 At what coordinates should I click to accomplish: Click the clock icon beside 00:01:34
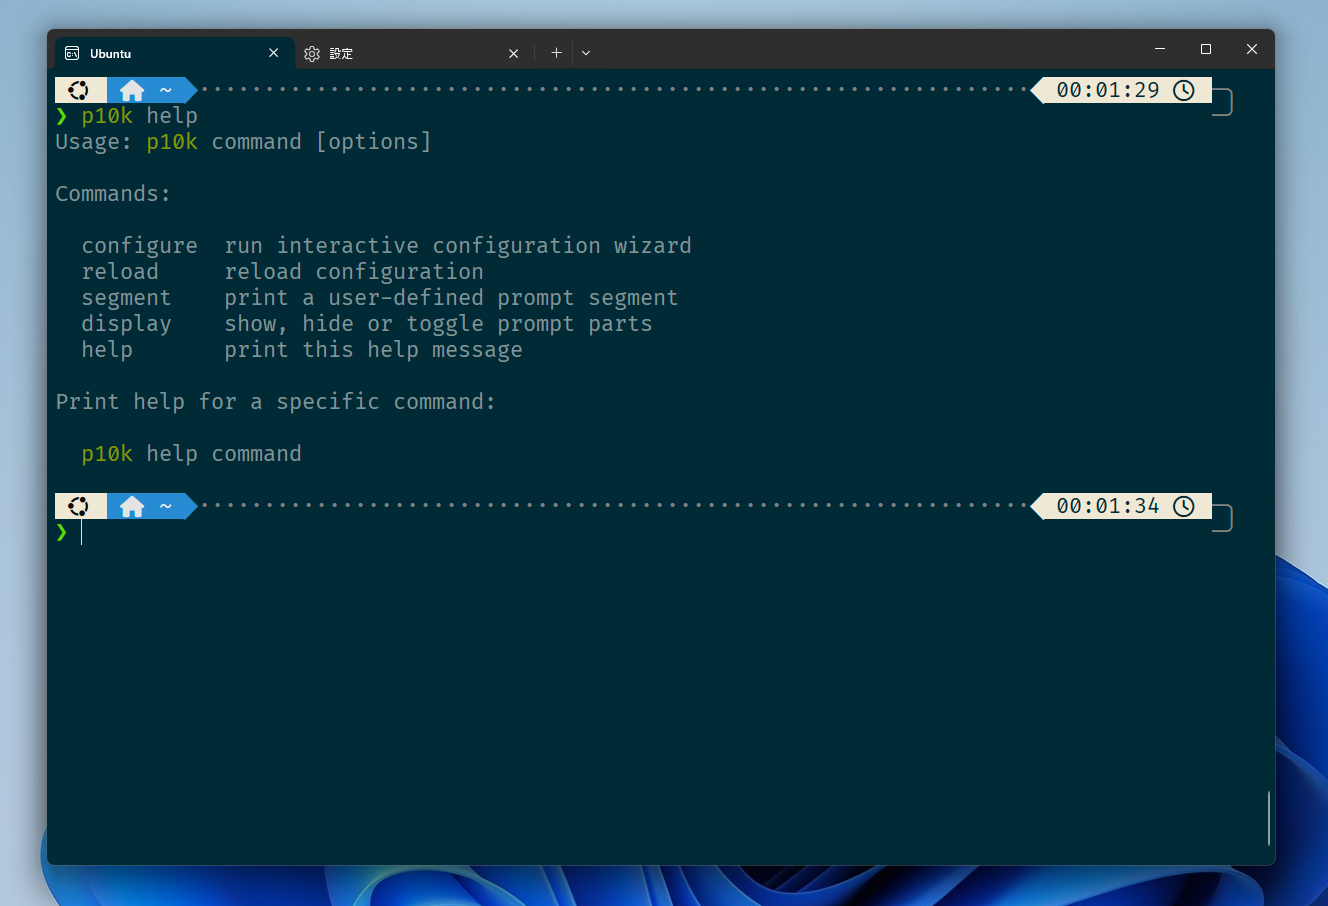point(1184,506)
